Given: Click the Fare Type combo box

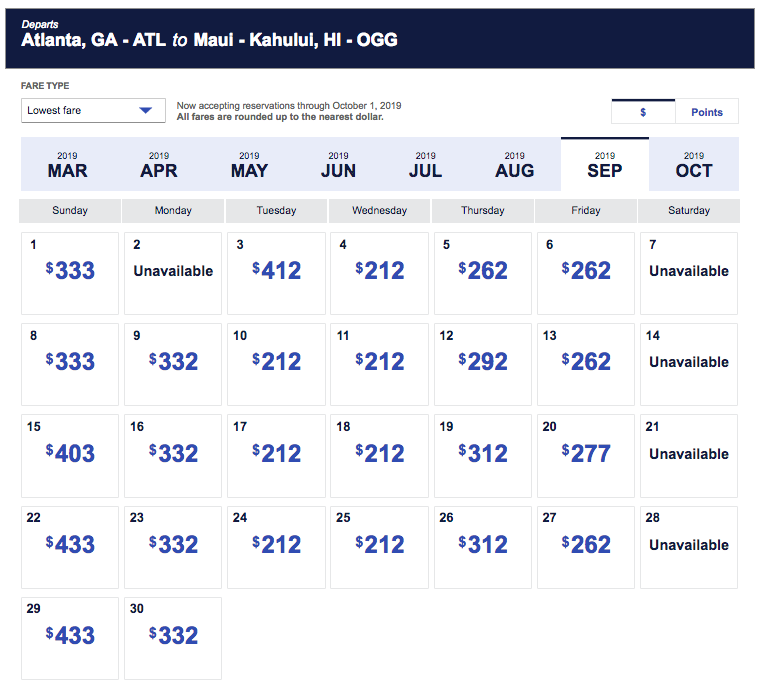Looking at the screenshot, I should point(93,111).
